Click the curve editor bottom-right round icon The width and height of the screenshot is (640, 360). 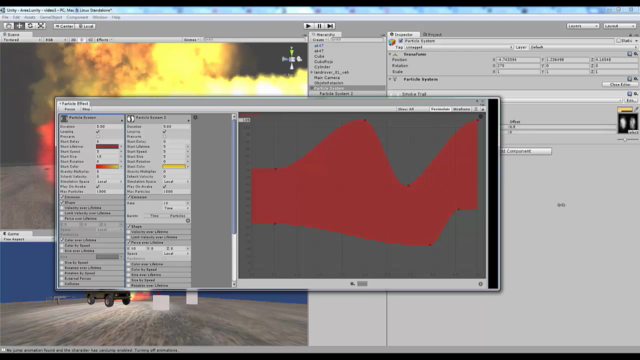coord(480,284)
